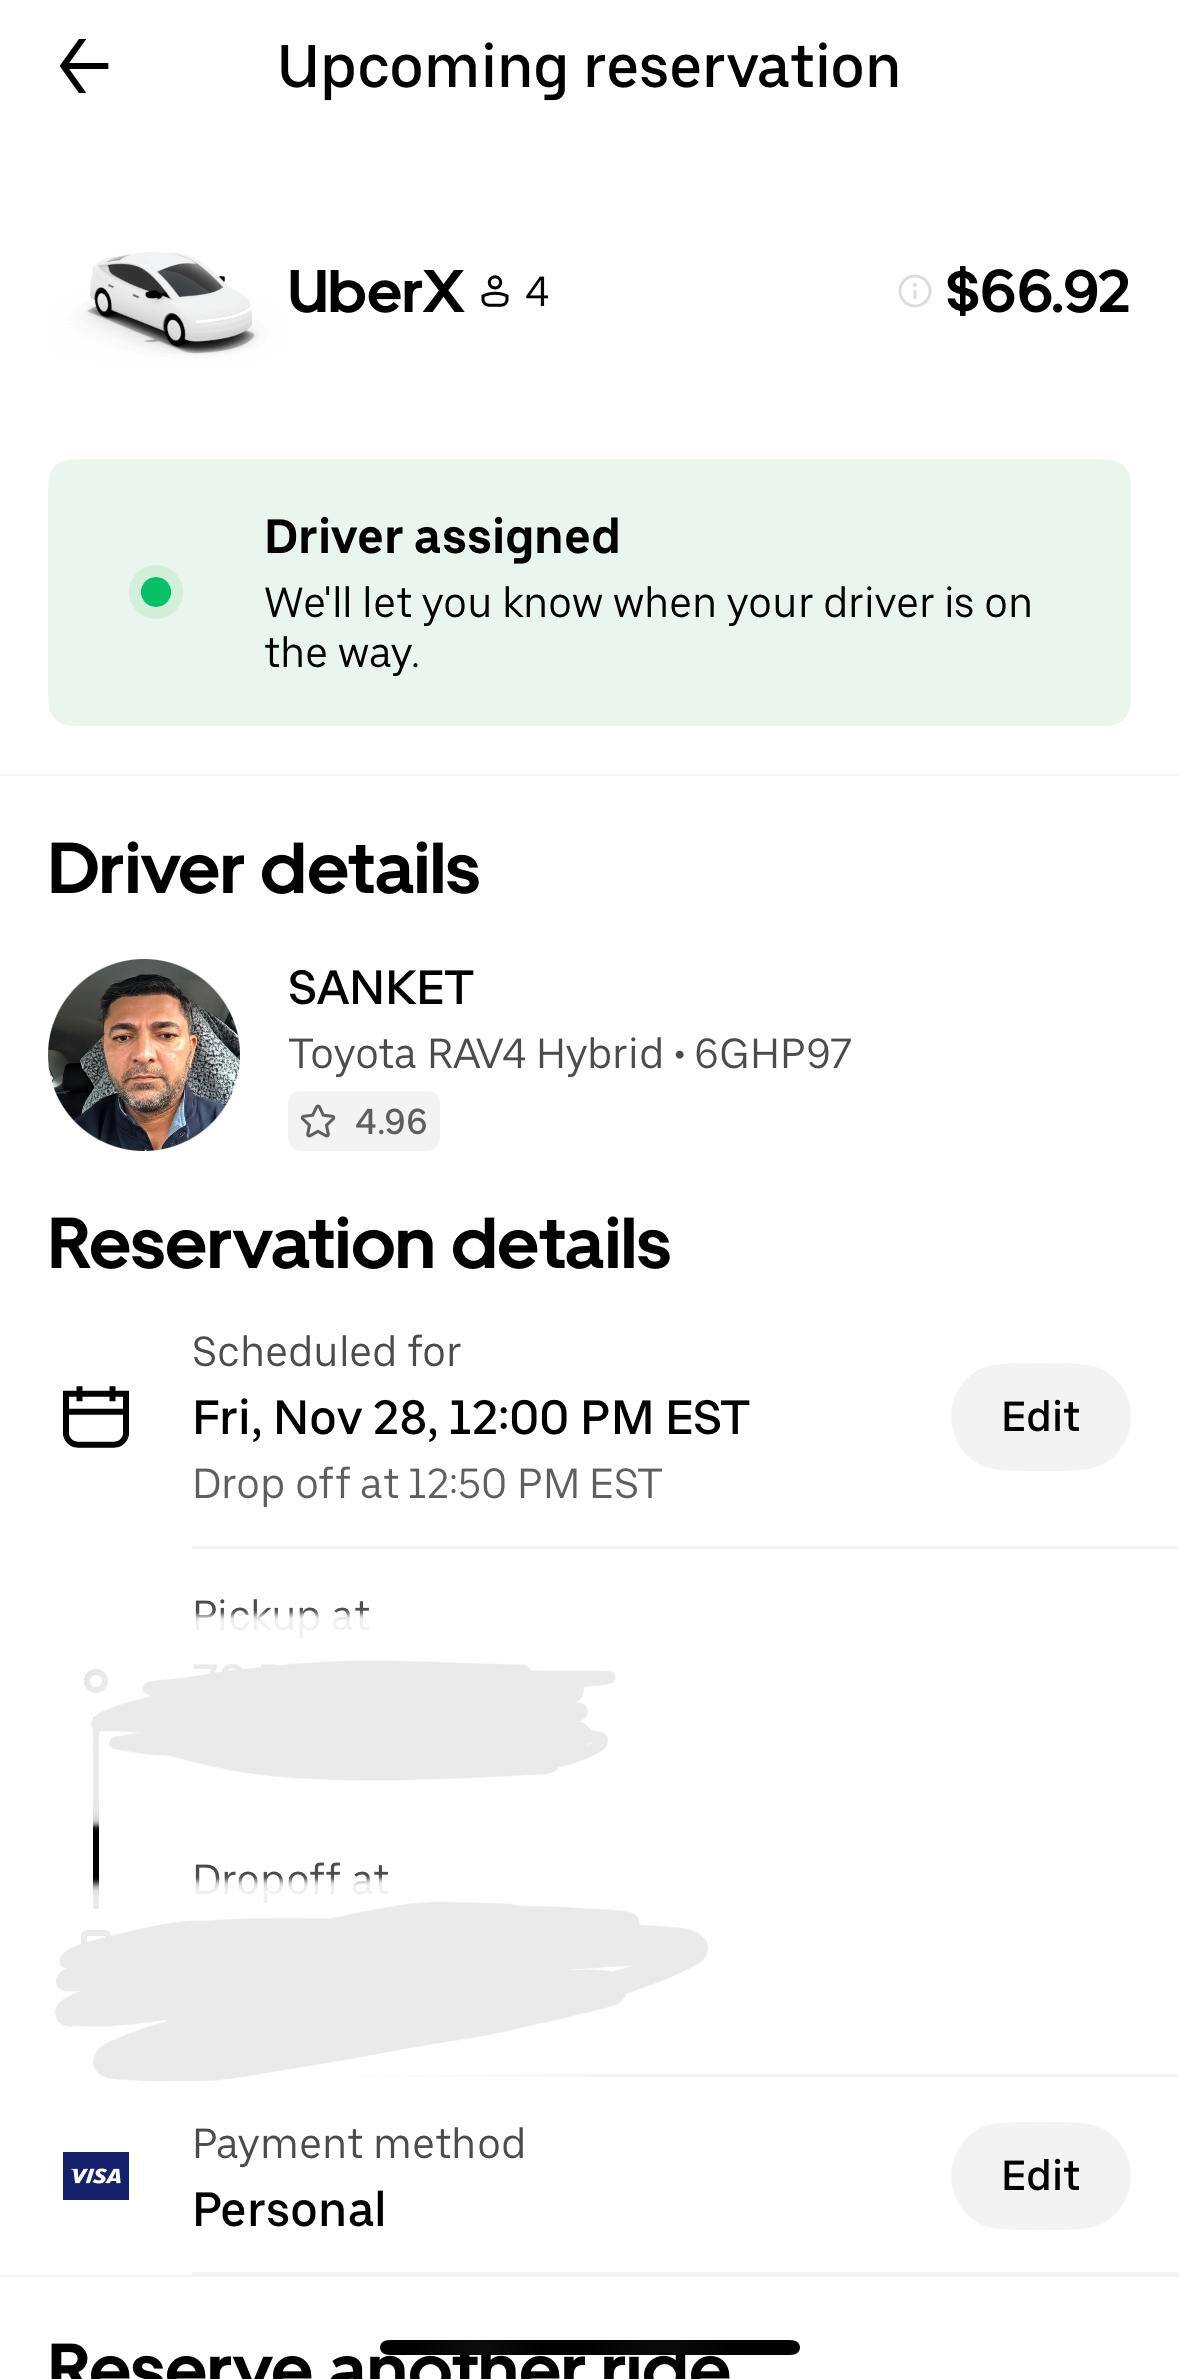Select the Personal payment profile label
Viewport: 1179px width, 2379px height.
click(289, 2209)
